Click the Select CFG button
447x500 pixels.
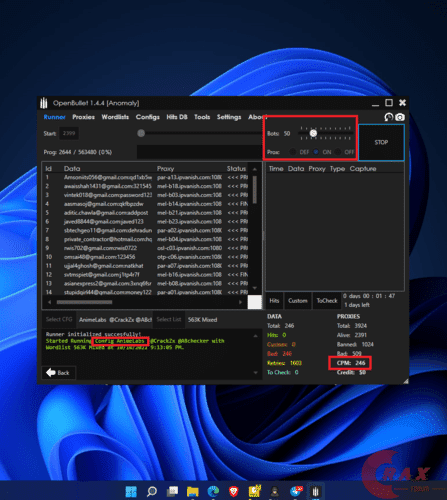tap(59, 319)
